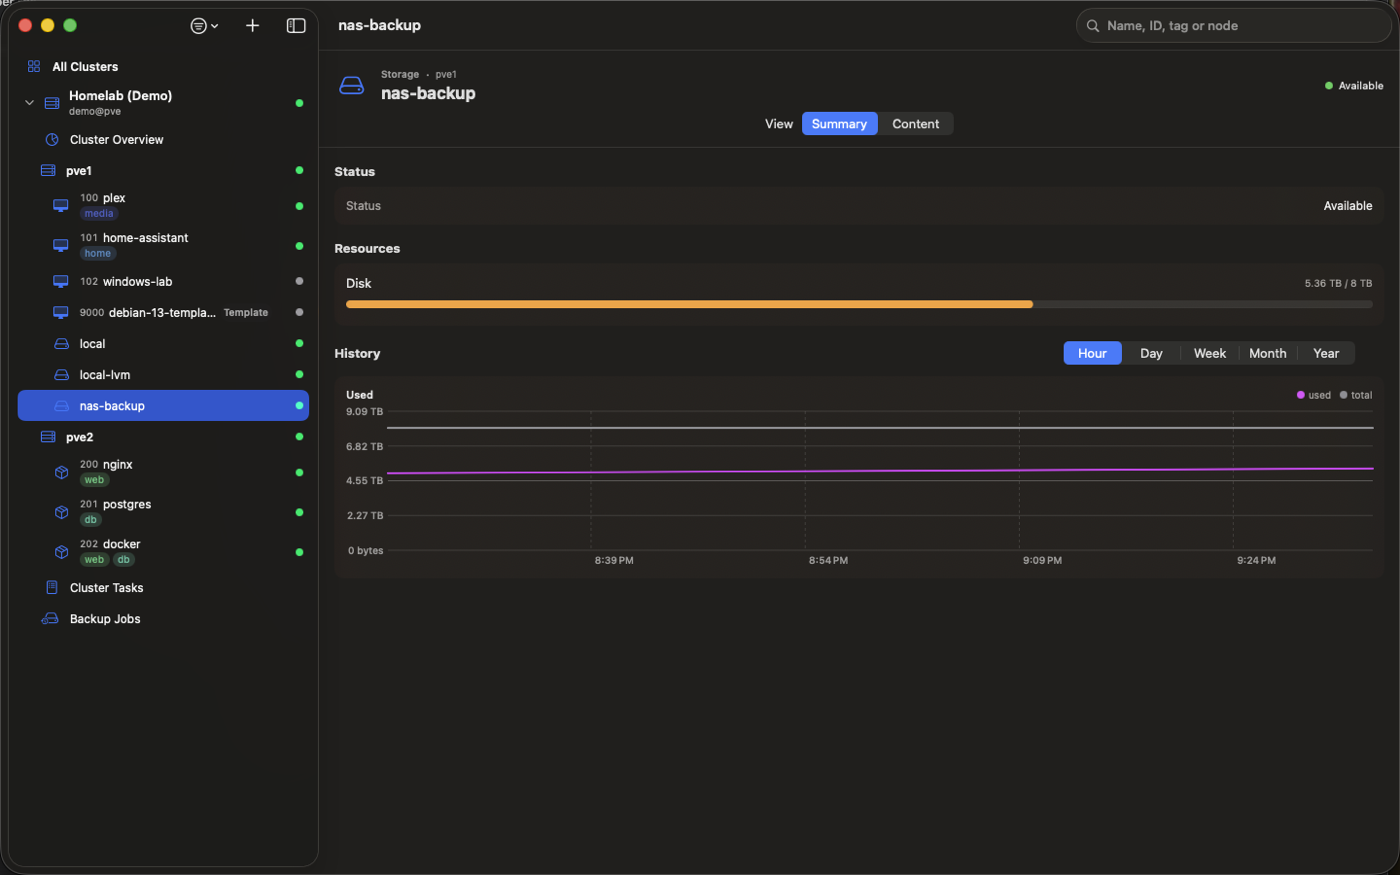Select the 200 nginx container cube icon
This screenshot has width=1400, height=875.
(x=61, y=472)
